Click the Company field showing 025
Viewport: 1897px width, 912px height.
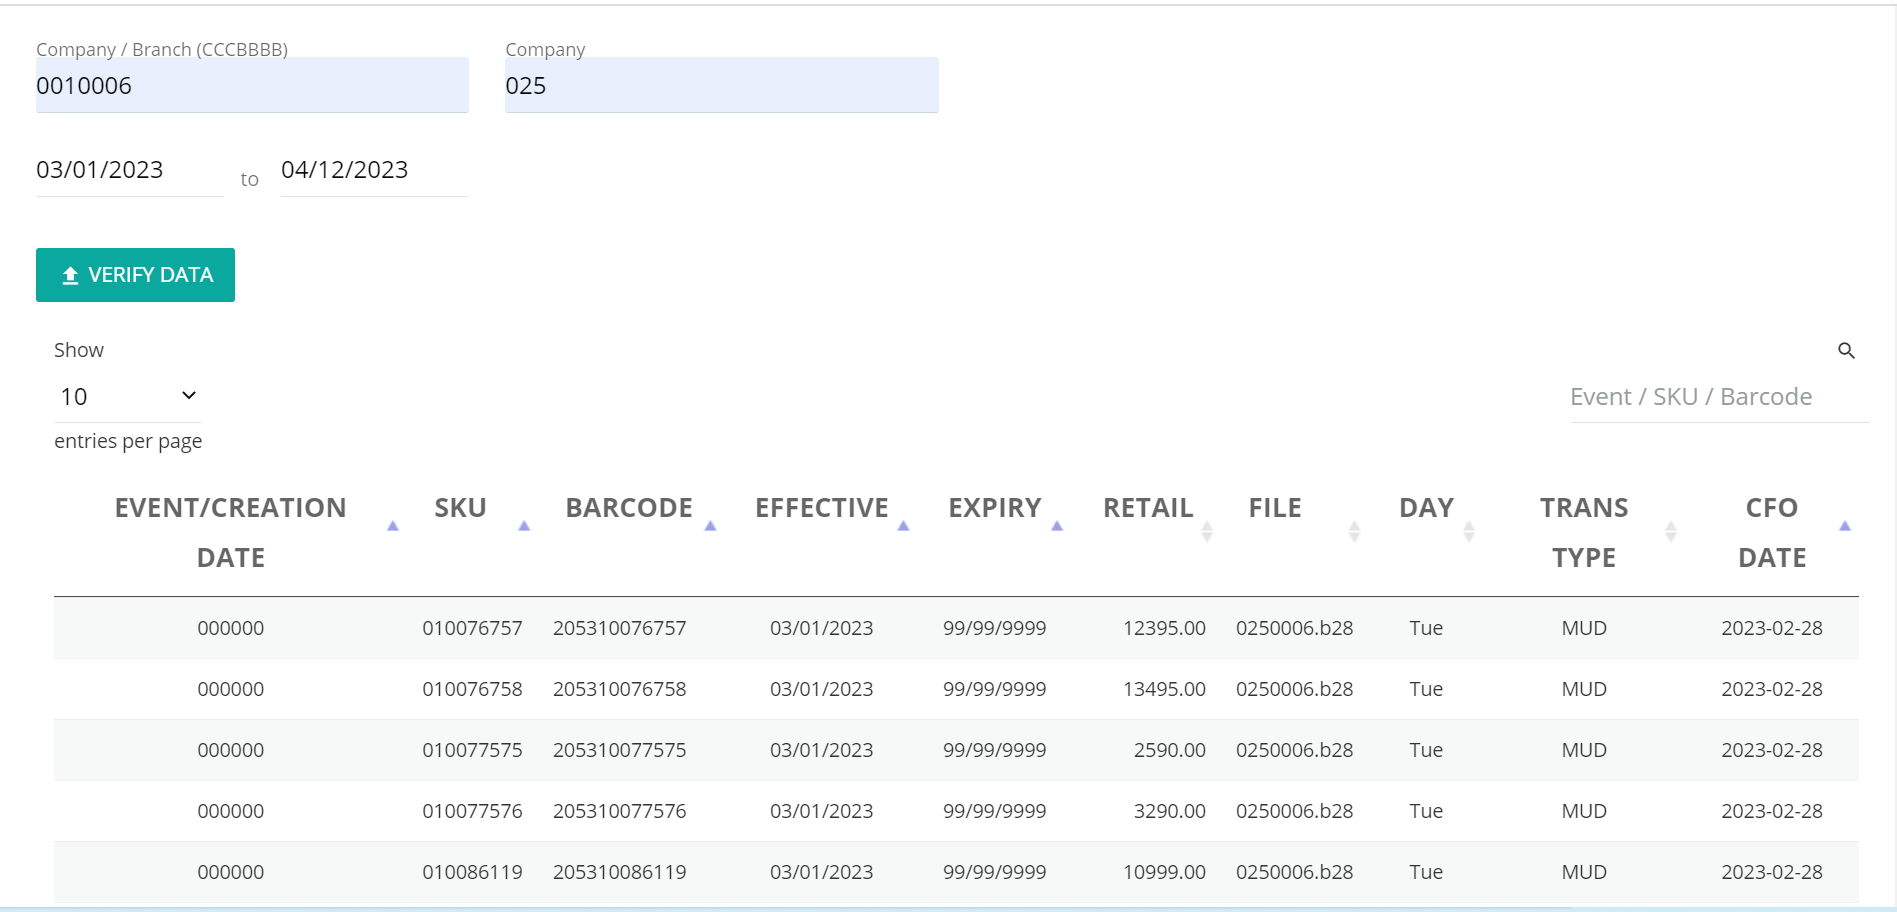(x=721, y=86)
